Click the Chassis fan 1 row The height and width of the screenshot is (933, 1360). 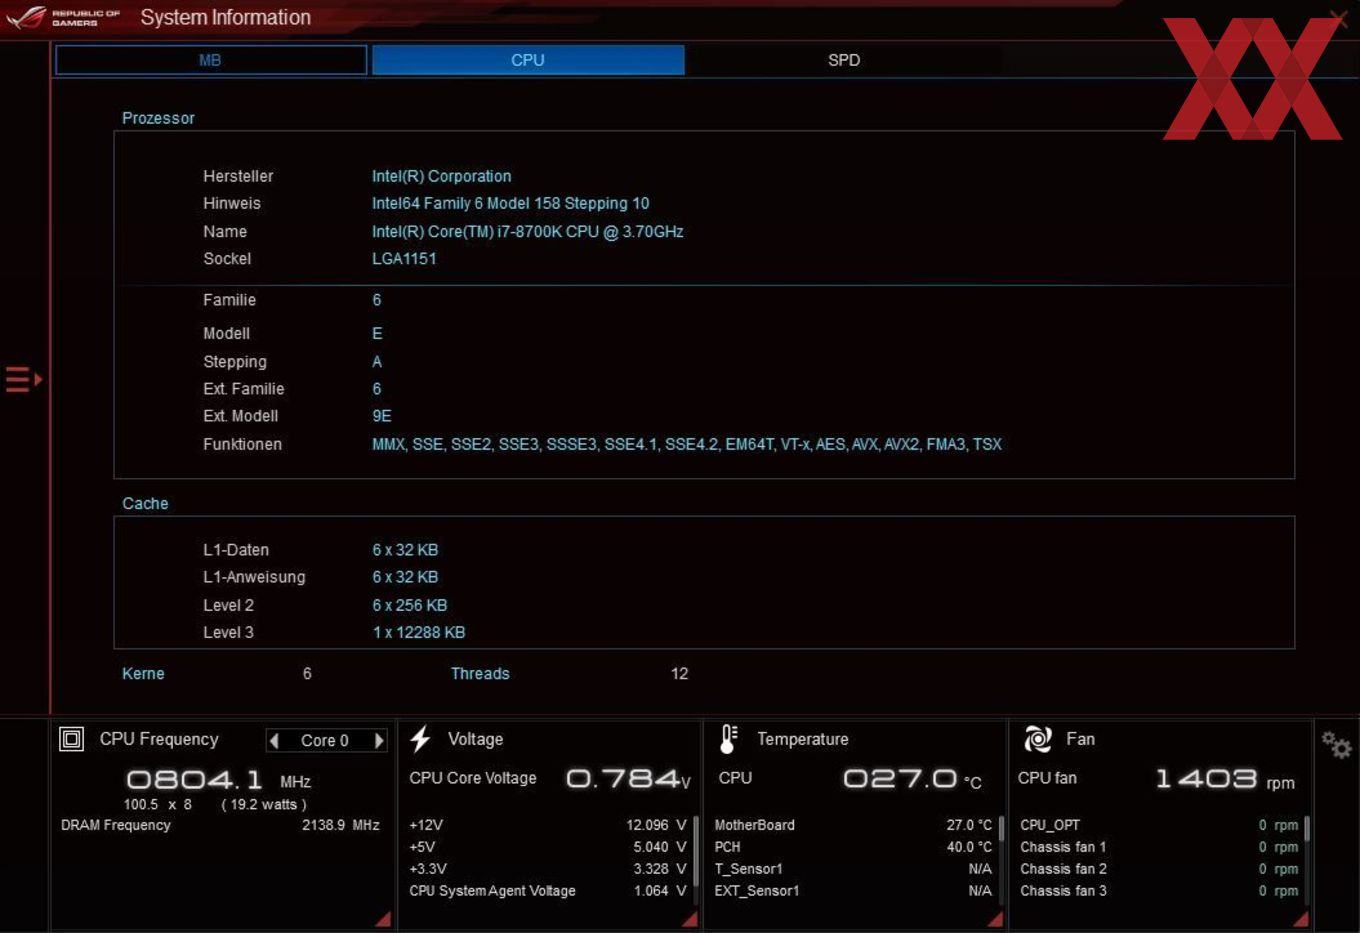(1159, 847)
